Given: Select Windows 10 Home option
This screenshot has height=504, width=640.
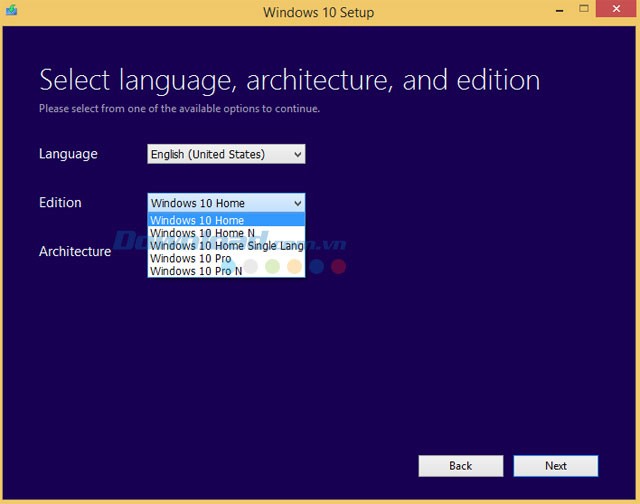Looking at the screenshot, I should (x=226, y=220).
